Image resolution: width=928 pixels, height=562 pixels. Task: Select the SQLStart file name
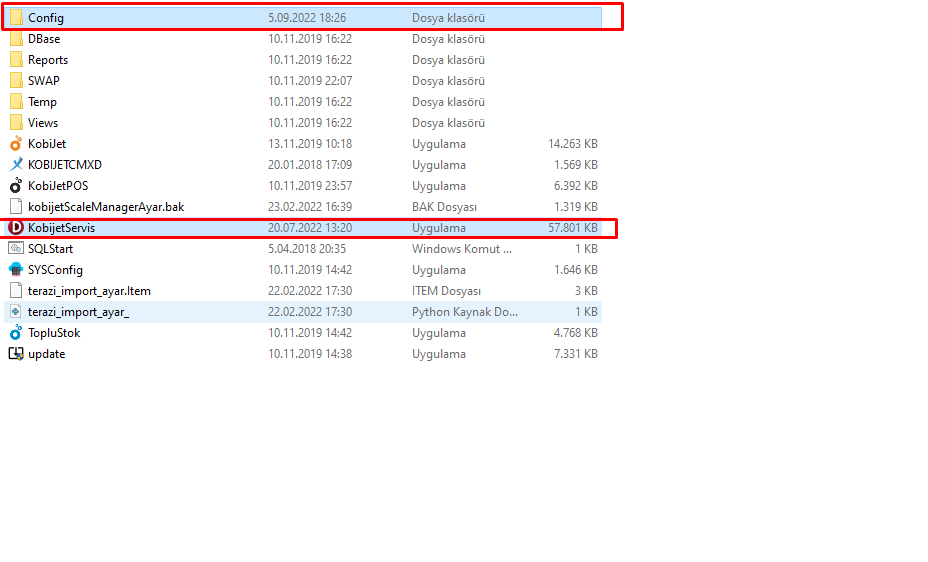click(51, 249)
